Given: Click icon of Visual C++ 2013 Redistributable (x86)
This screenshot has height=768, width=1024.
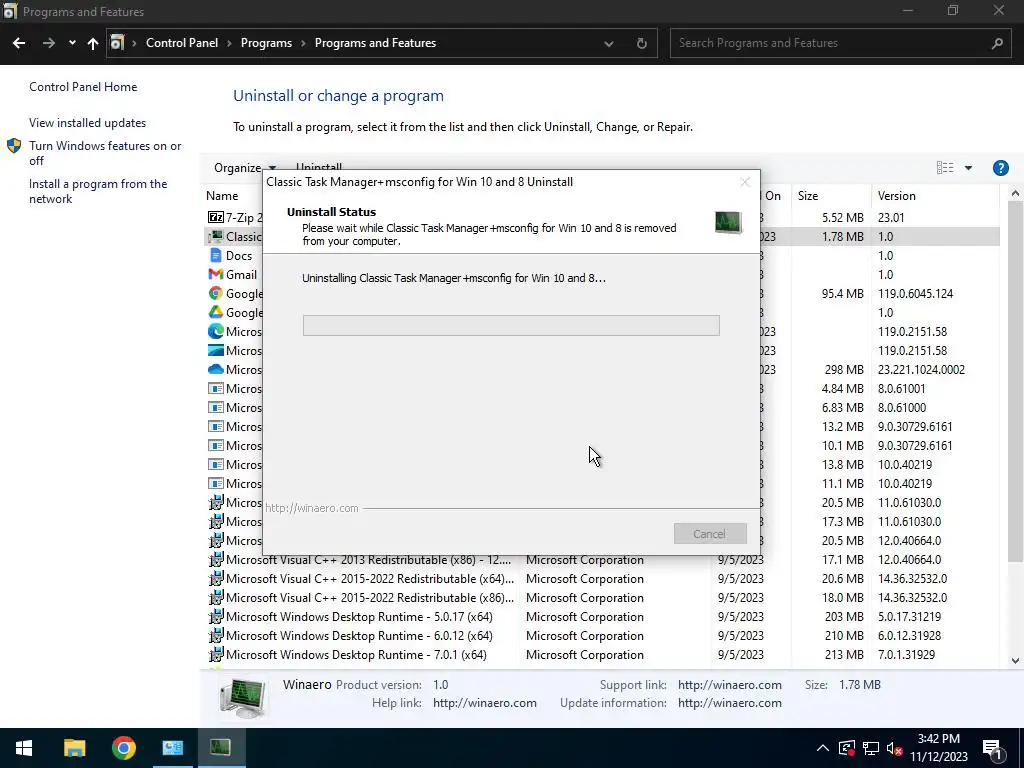Looking at the screenshot, I should [x=216, y=560].
